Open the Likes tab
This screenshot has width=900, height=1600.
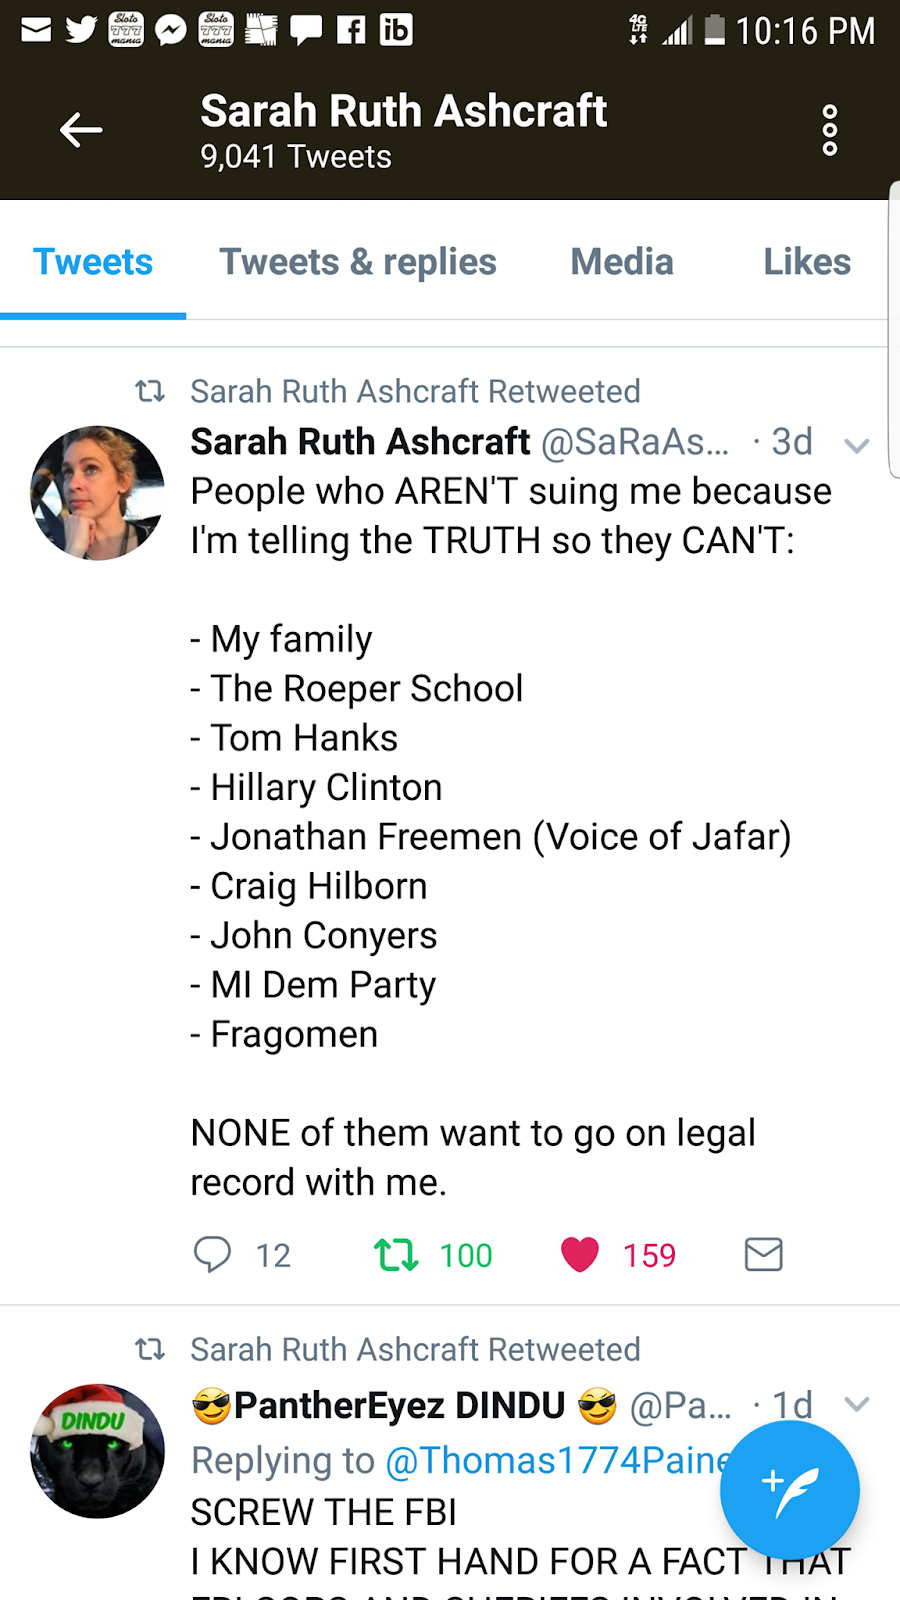click(806, 262)
